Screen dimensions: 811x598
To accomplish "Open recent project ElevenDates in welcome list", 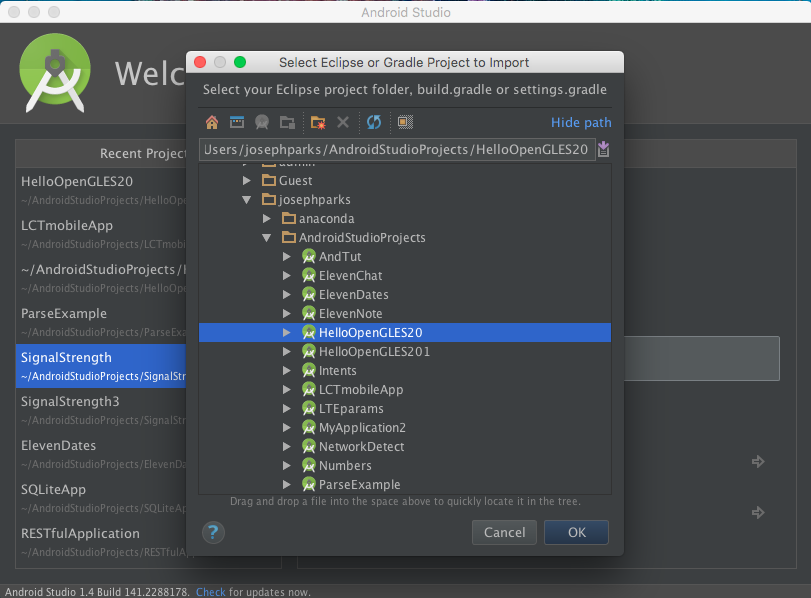I will click(x=101, y=454).
